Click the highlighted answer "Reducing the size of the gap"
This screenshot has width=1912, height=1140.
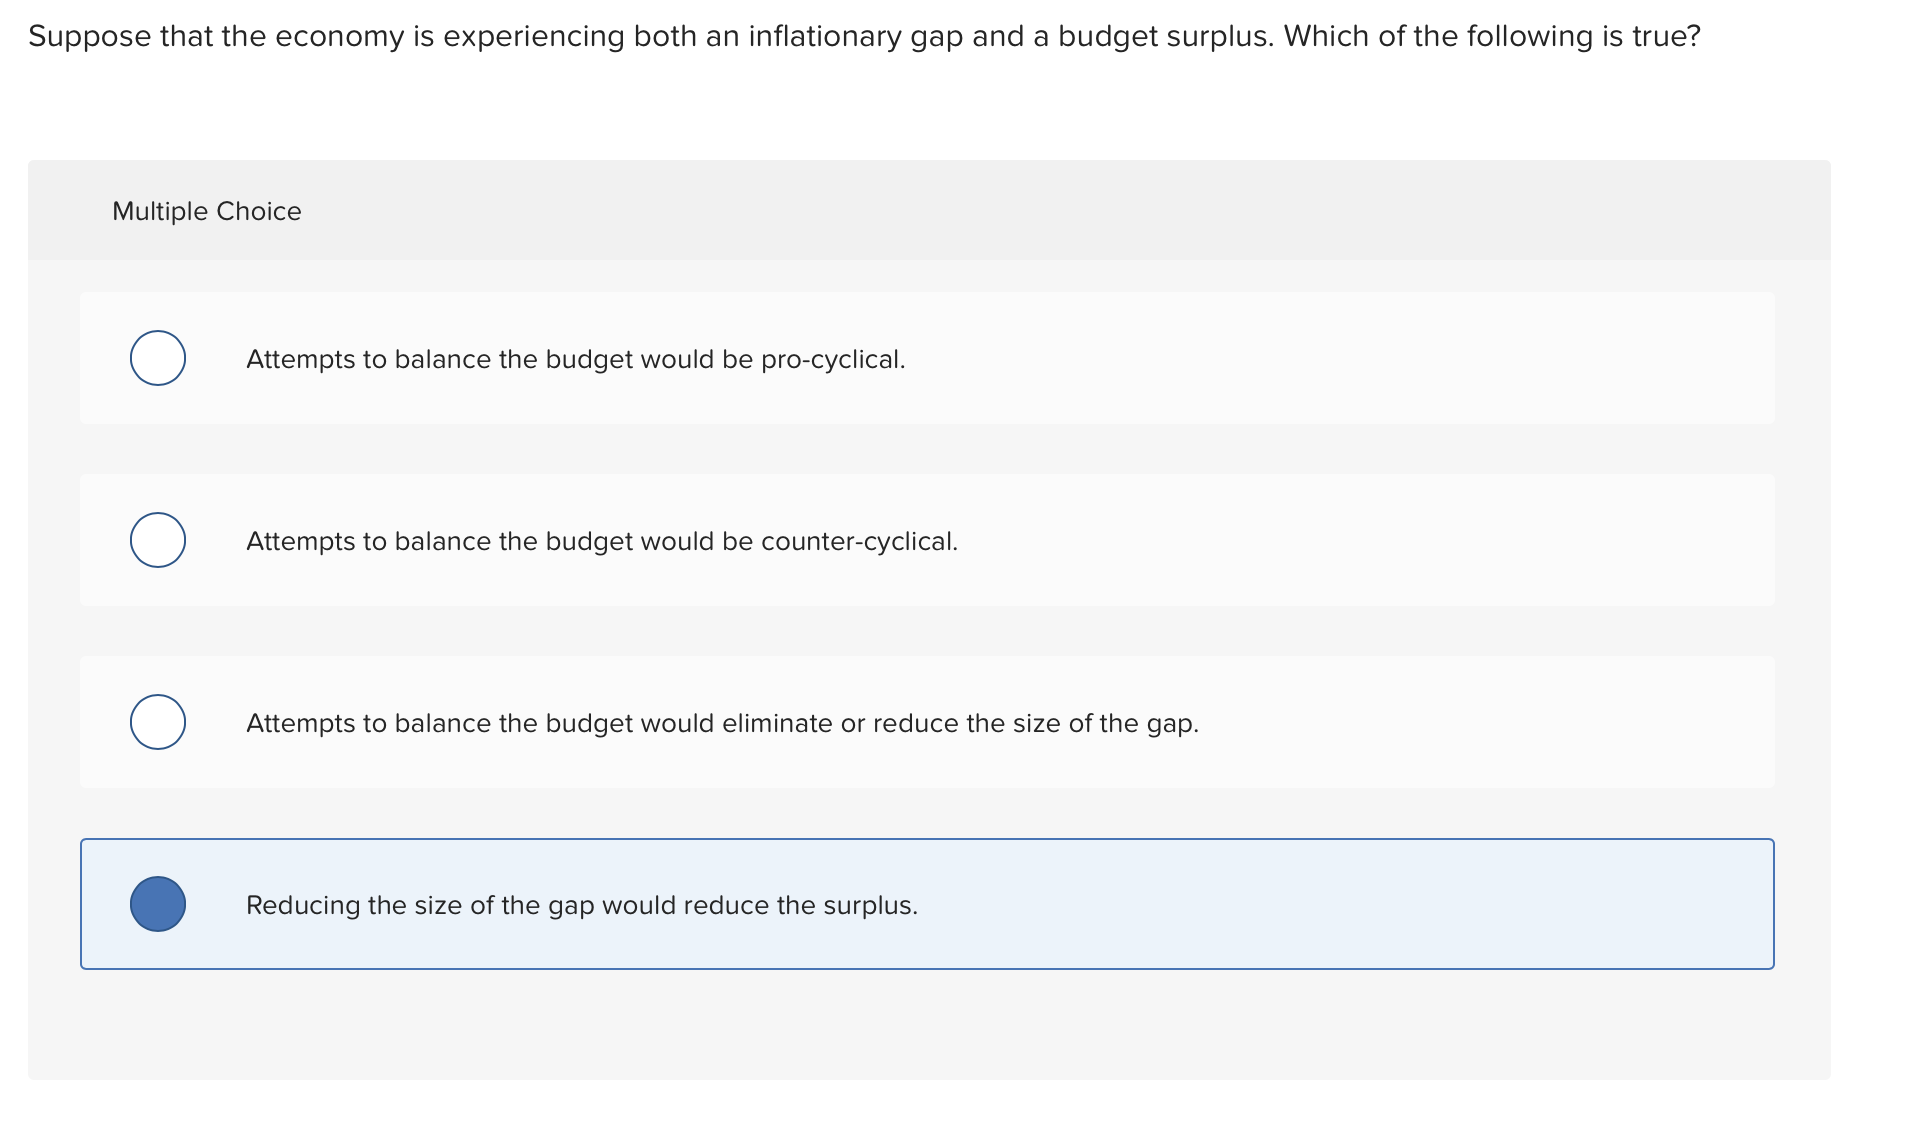pyautogui.click(x=582, y=904)
